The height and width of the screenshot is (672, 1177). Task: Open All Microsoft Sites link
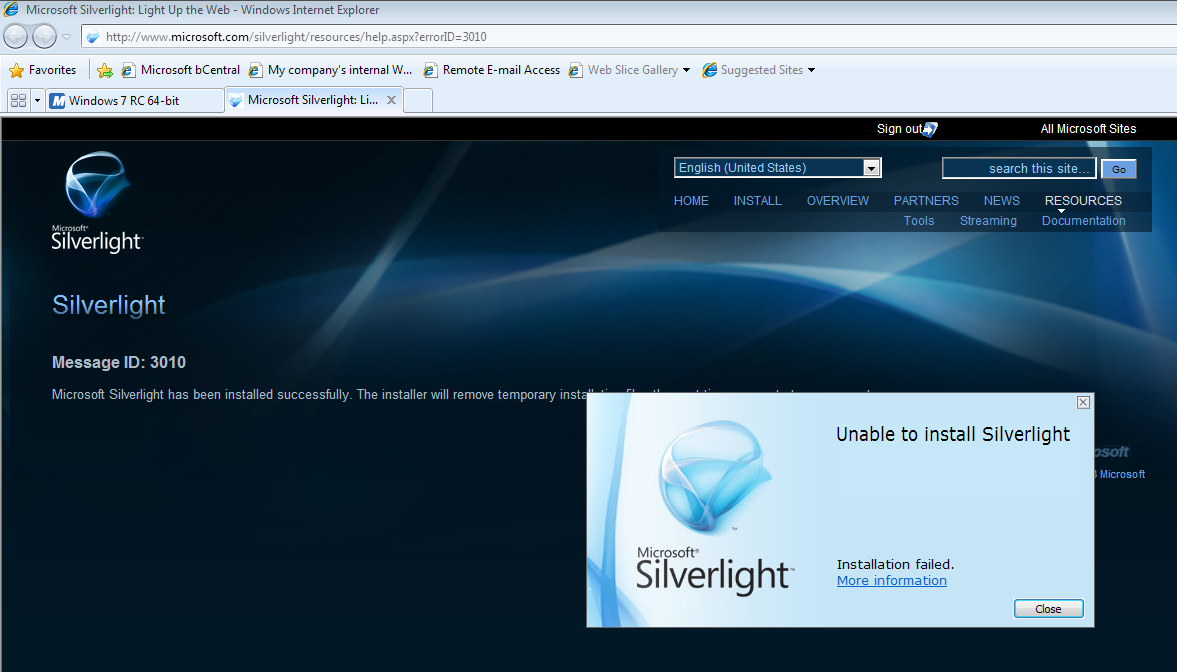1088,128
